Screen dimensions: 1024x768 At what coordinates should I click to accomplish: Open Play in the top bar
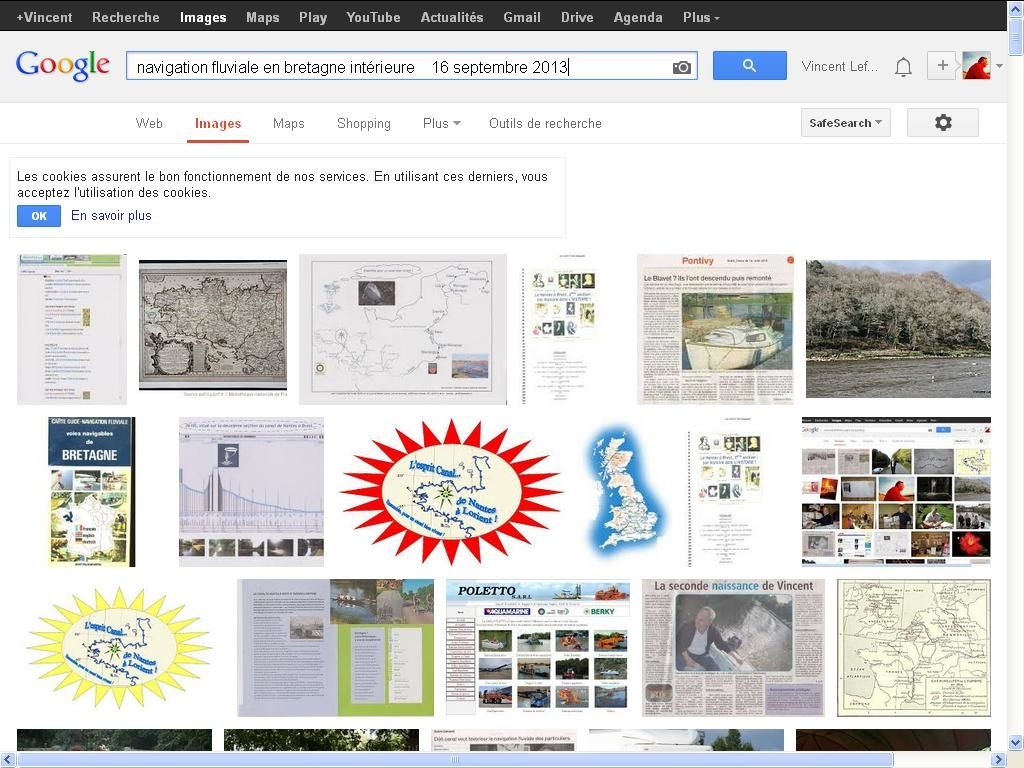click(313, 18)
